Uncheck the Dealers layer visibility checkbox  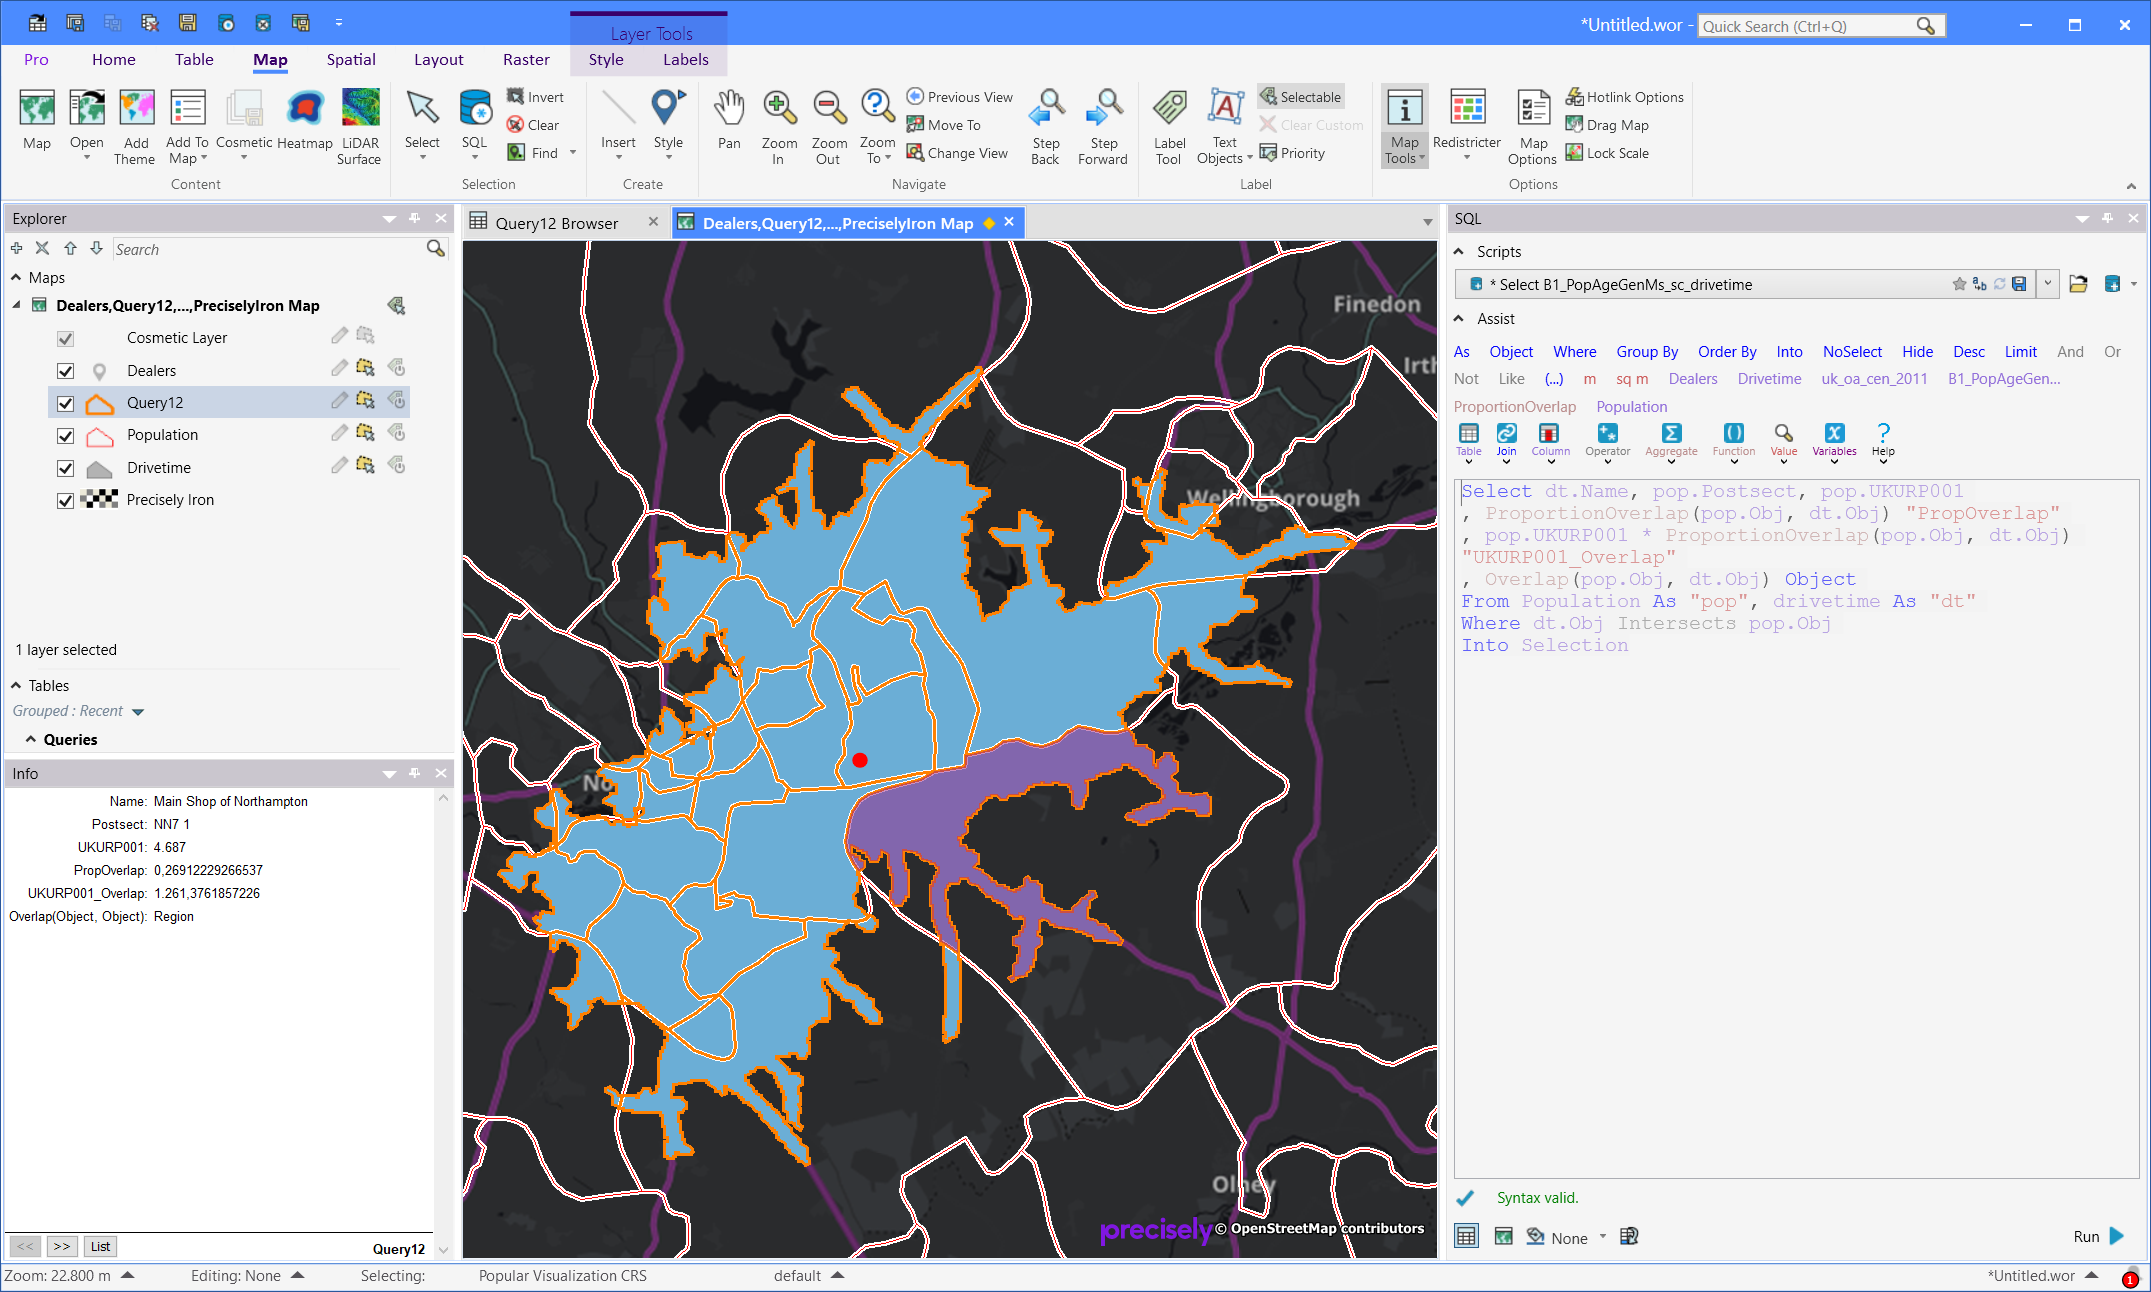[x=66, y=371]
